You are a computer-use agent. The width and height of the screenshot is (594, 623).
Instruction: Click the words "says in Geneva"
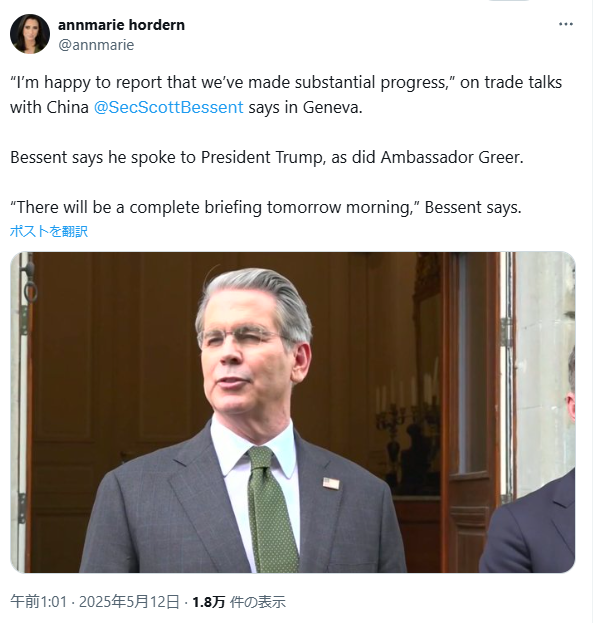tap(305, 107)
